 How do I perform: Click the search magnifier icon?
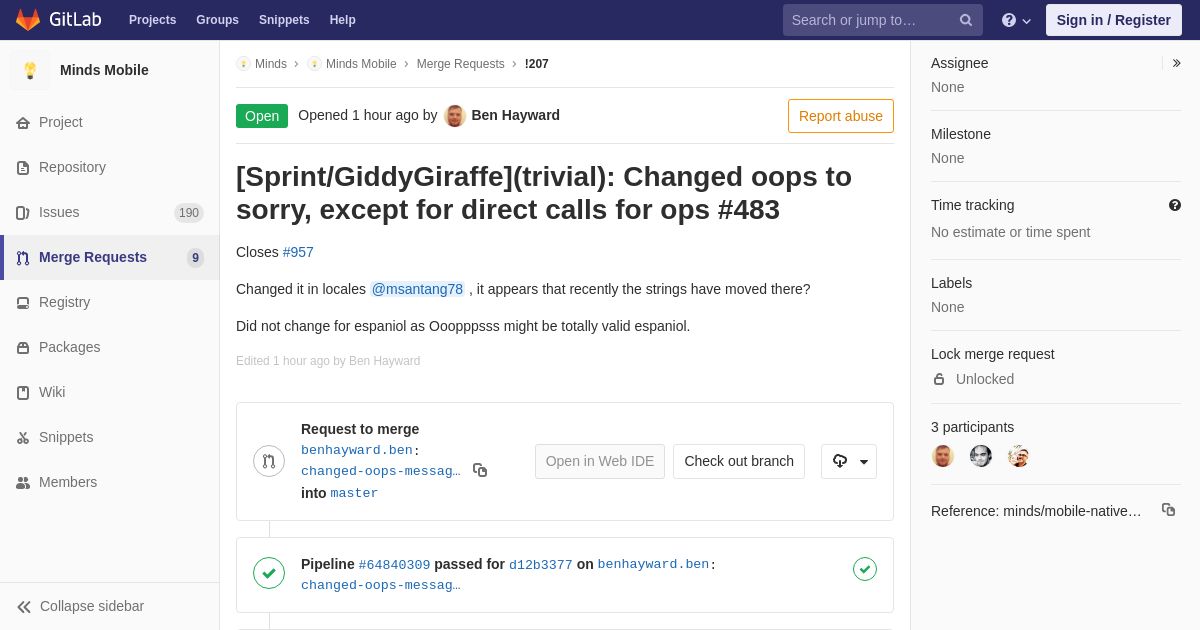966,20
